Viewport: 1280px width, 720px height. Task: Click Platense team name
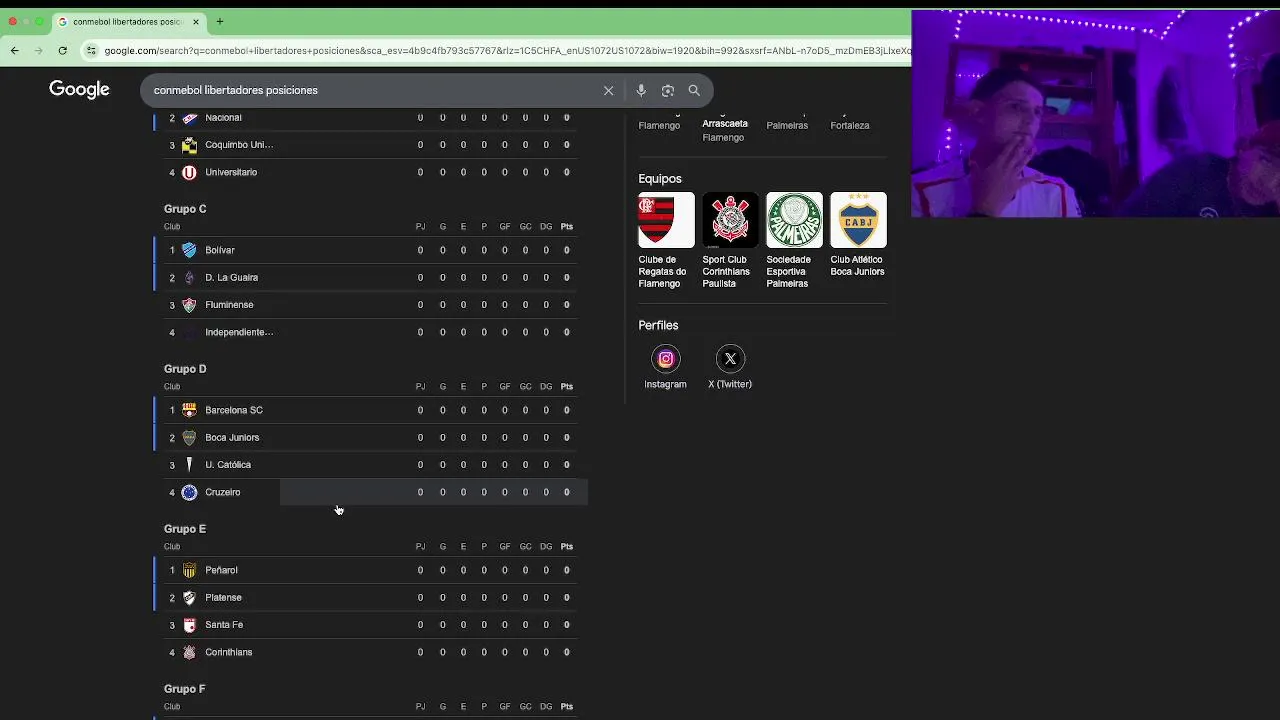click(223, 597)
